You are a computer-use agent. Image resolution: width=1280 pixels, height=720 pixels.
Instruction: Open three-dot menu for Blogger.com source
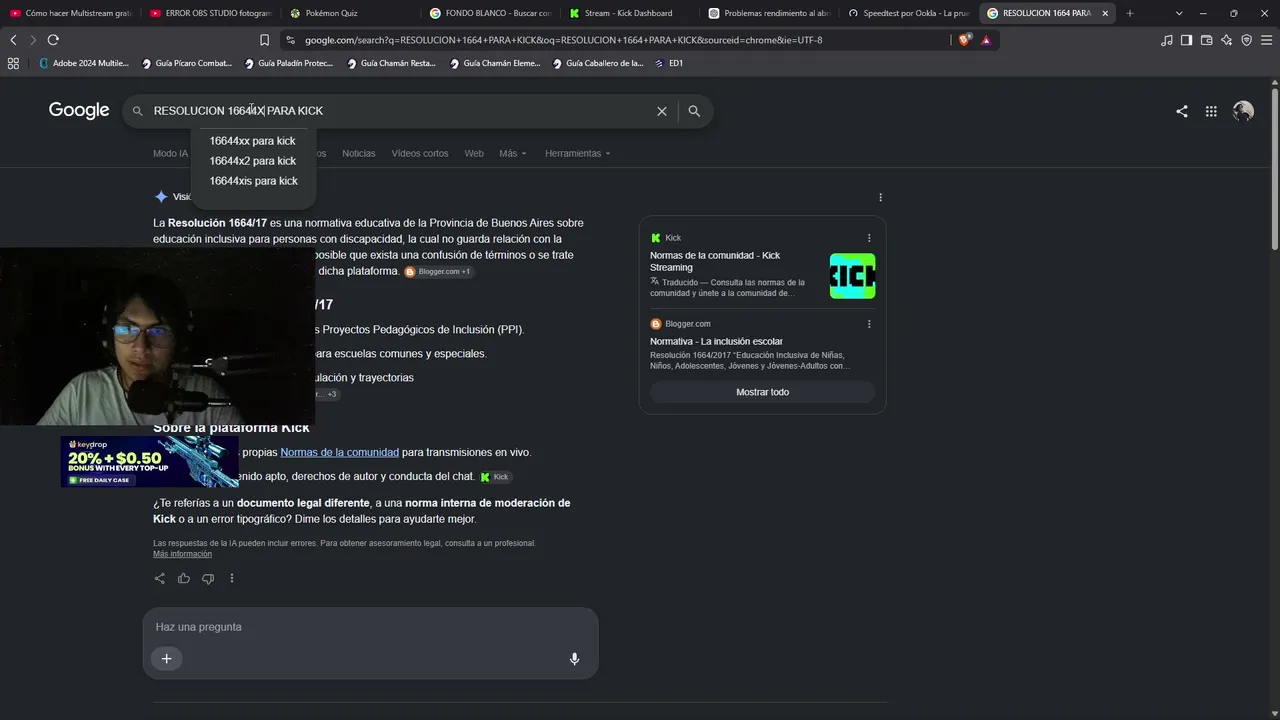[869, 324]
